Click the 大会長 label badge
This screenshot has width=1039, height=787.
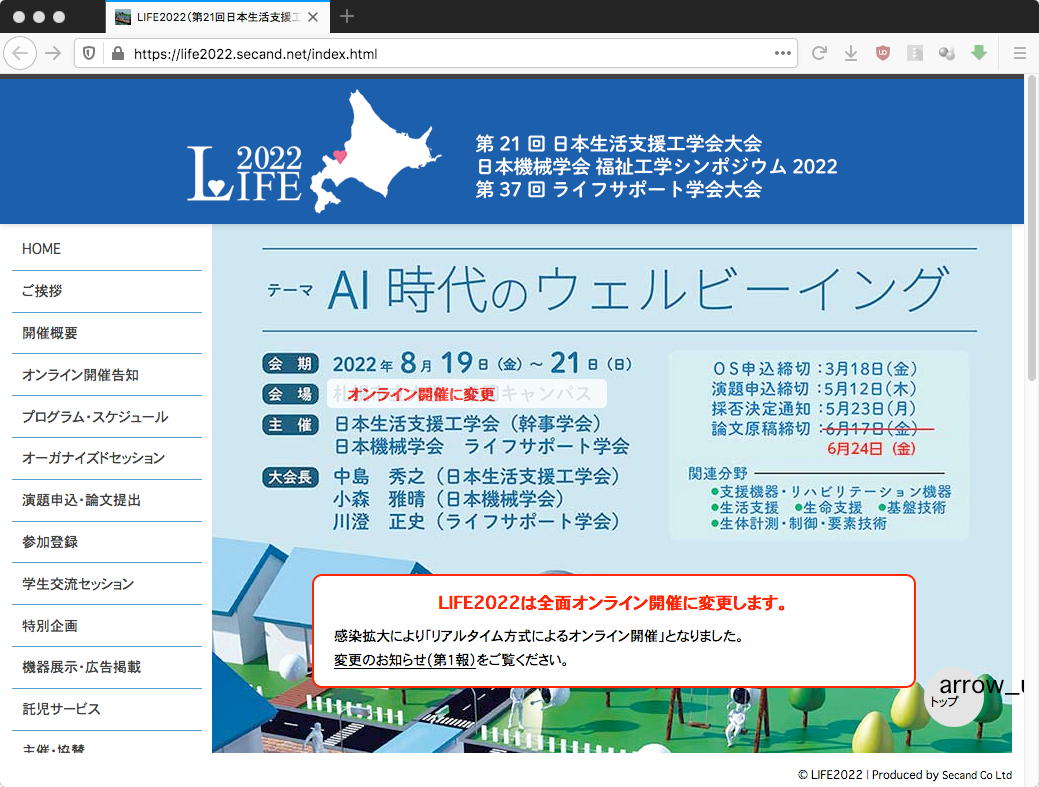(290, 477)
